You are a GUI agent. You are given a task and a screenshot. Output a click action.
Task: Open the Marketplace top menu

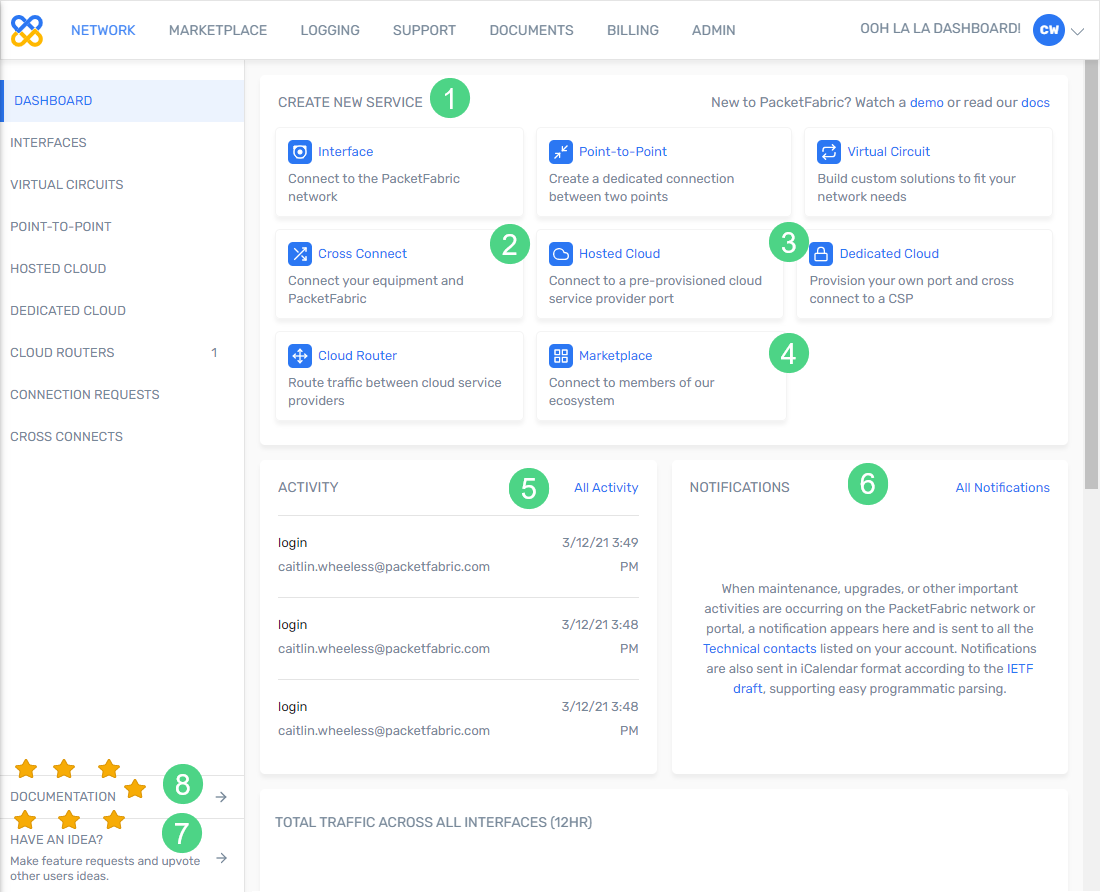point(218,30)
